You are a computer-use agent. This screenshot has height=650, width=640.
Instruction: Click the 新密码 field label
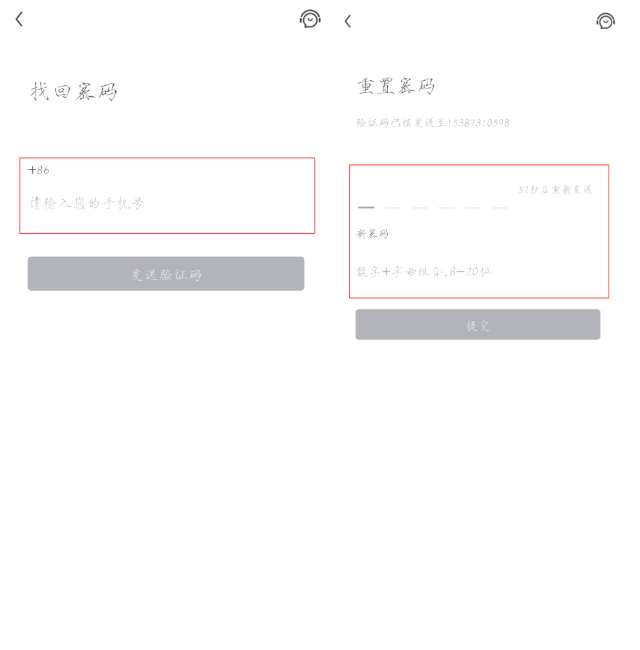pyautogui.click(x=373, y=234)
